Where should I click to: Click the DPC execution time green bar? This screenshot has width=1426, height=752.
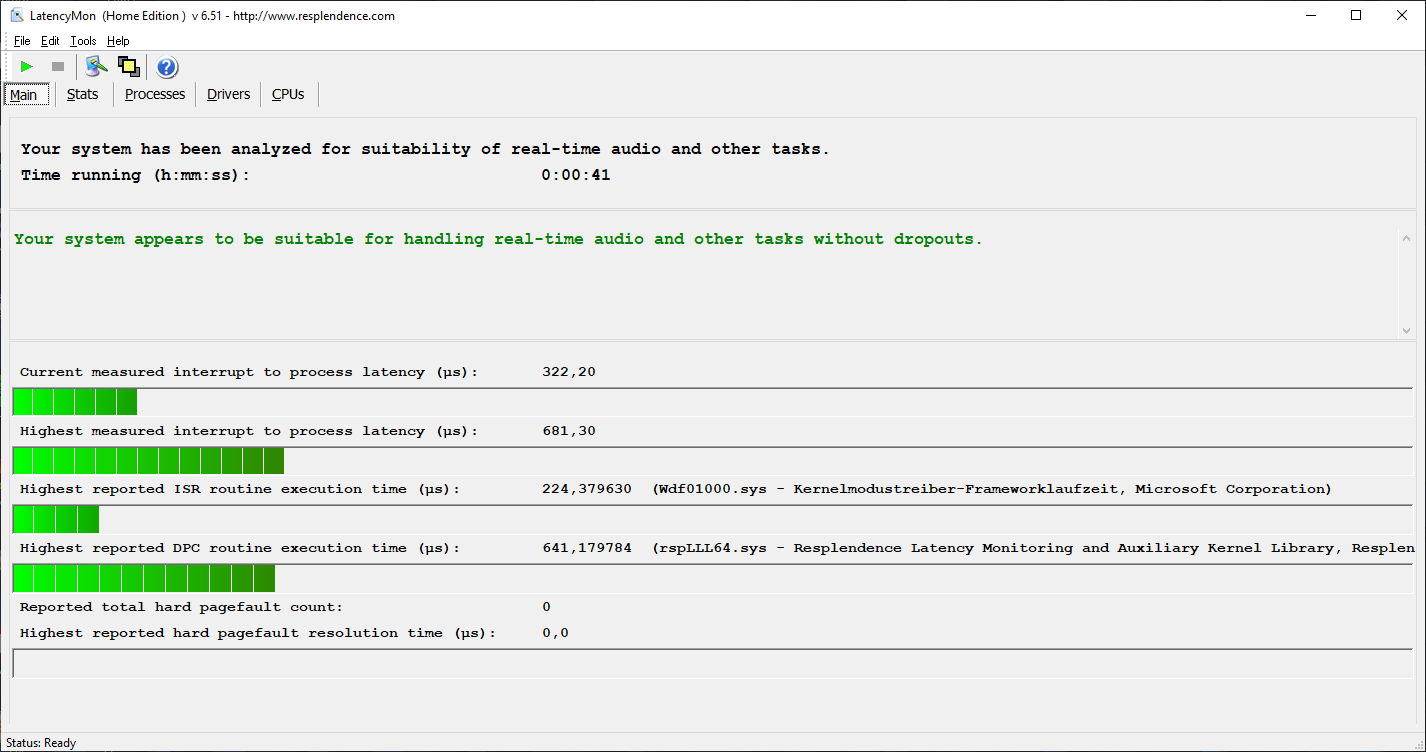pyautogui.click(x=144, y=578)
